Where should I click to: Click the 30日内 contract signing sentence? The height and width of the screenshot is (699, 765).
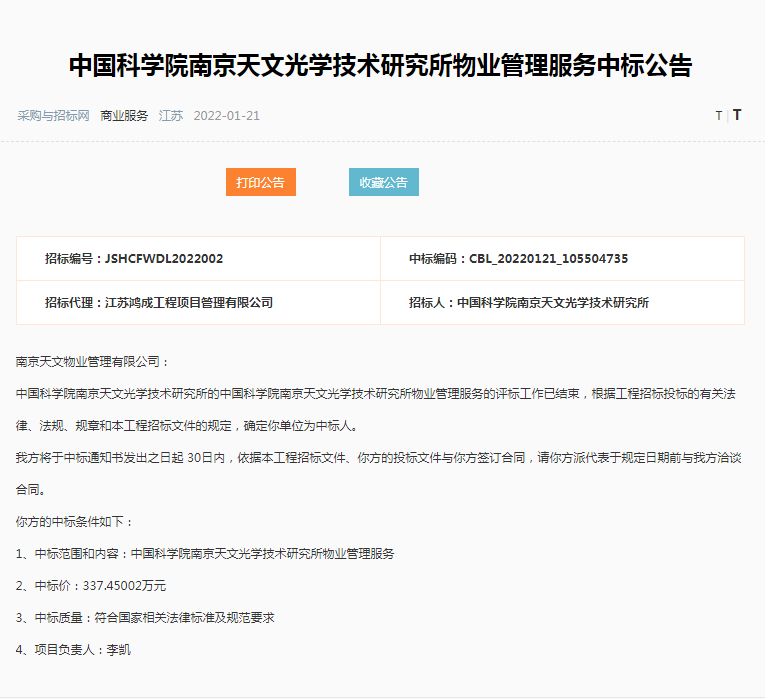379,474
